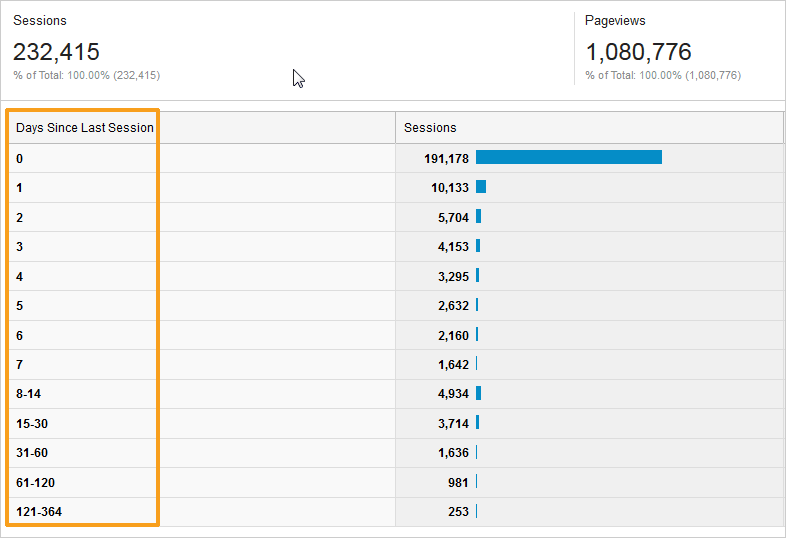Click the 31-60 days row label
786x538 pixels.
pyautogui.click(x=32, y=453)
